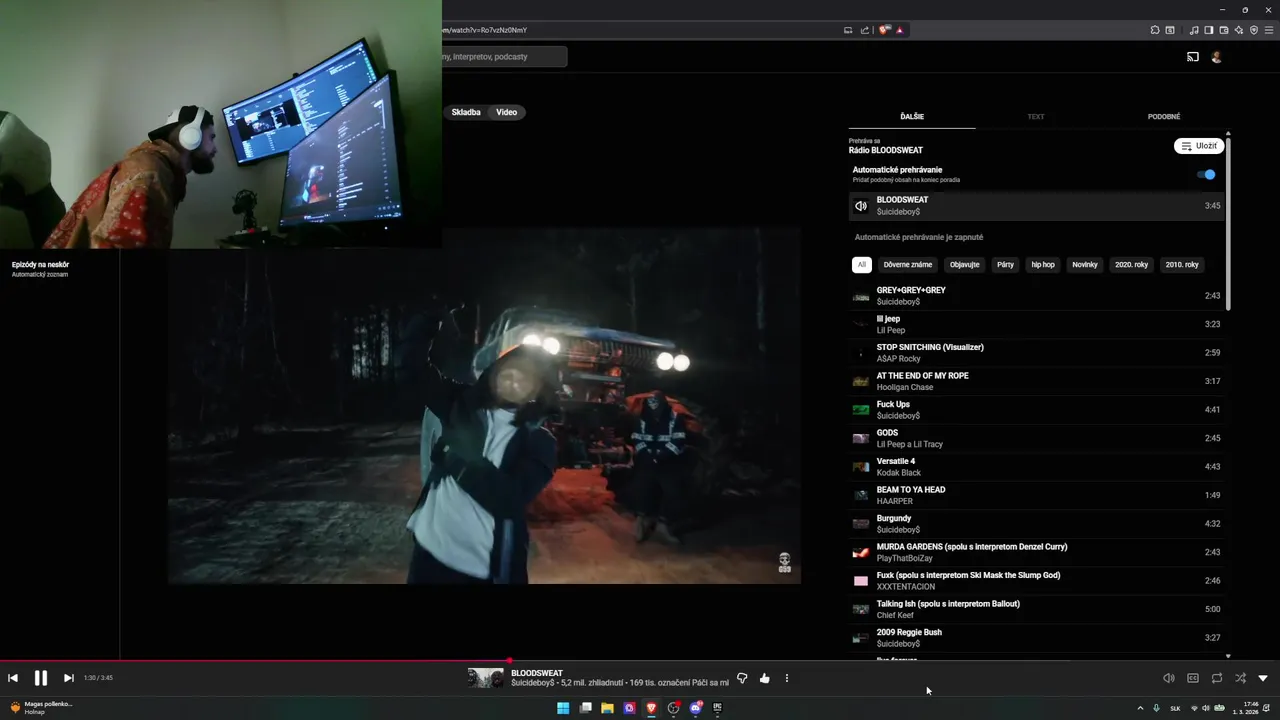Play BEAM TO YA HEAD by HAARPER
Image resolution: width=1280 pixels, height=720 pixels.
tap(1037, 495)
